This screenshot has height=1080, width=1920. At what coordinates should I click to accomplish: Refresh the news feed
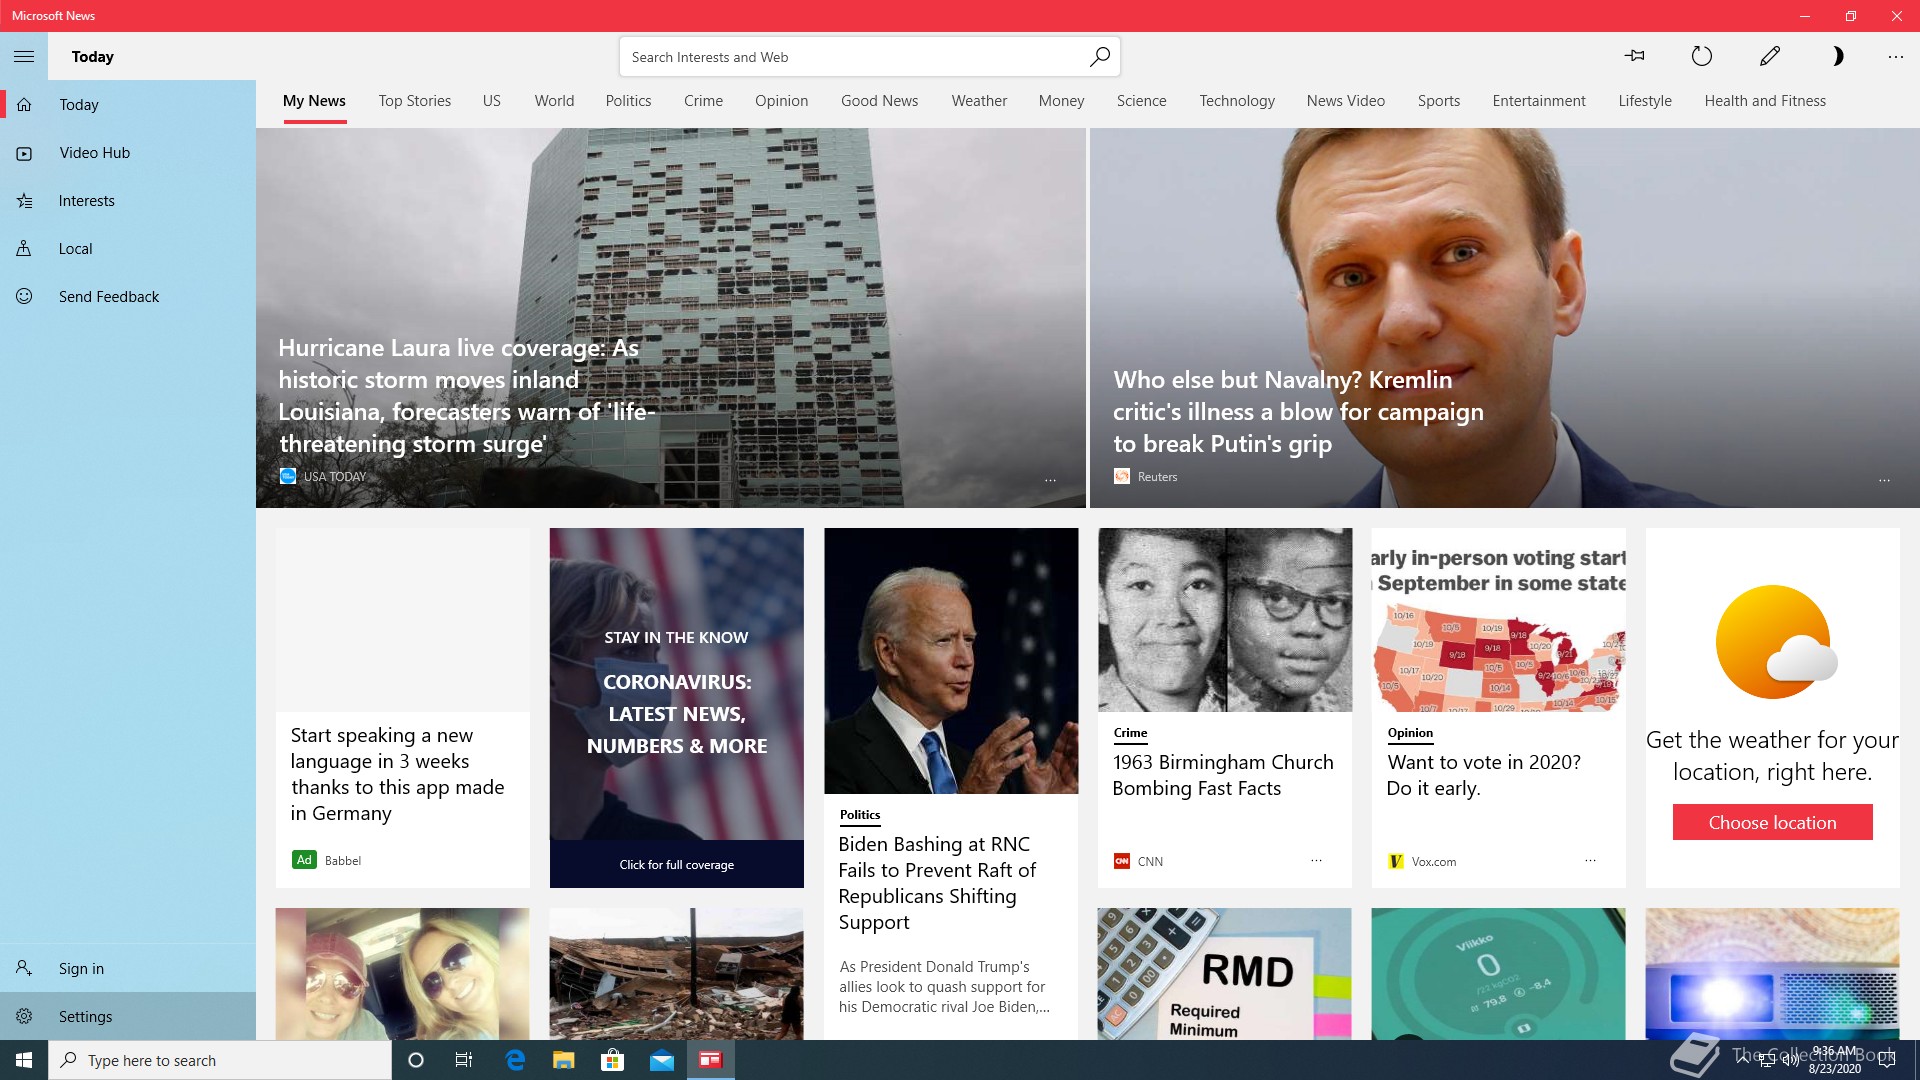(1702, 56)
